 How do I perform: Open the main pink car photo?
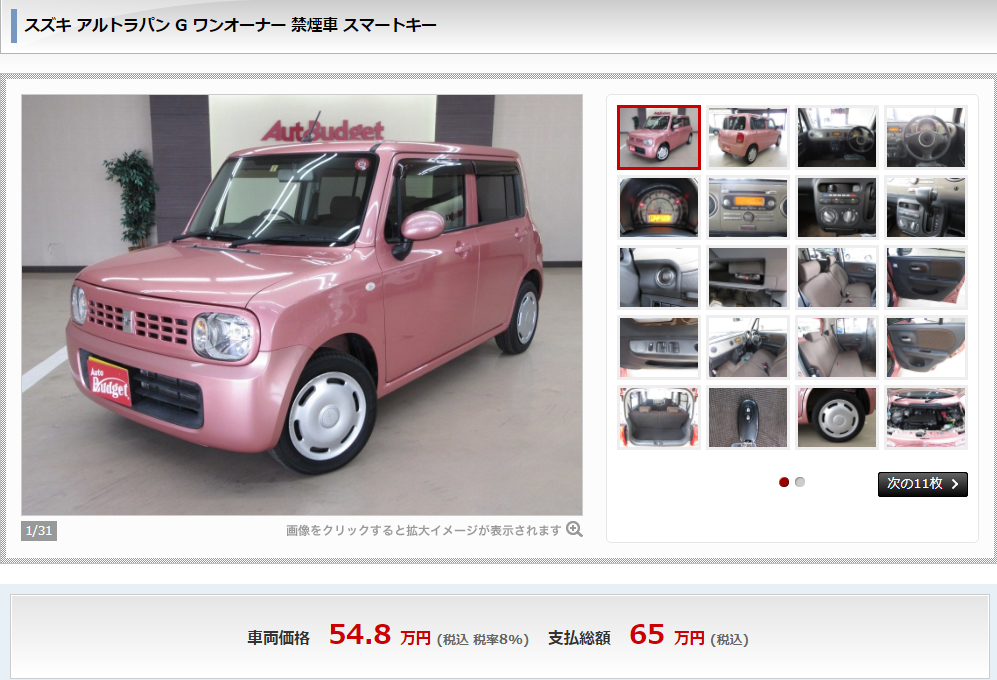pos(302,305)
